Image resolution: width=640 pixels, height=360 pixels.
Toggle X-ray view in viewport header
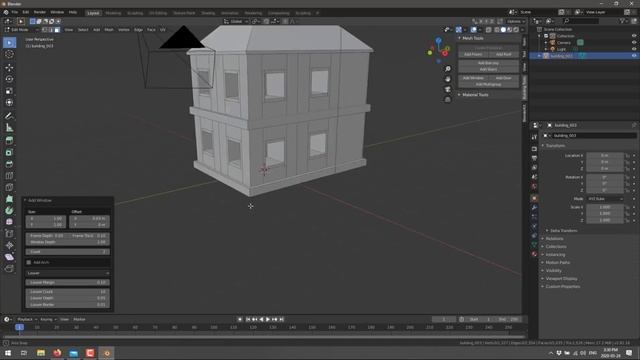(489, 29)
